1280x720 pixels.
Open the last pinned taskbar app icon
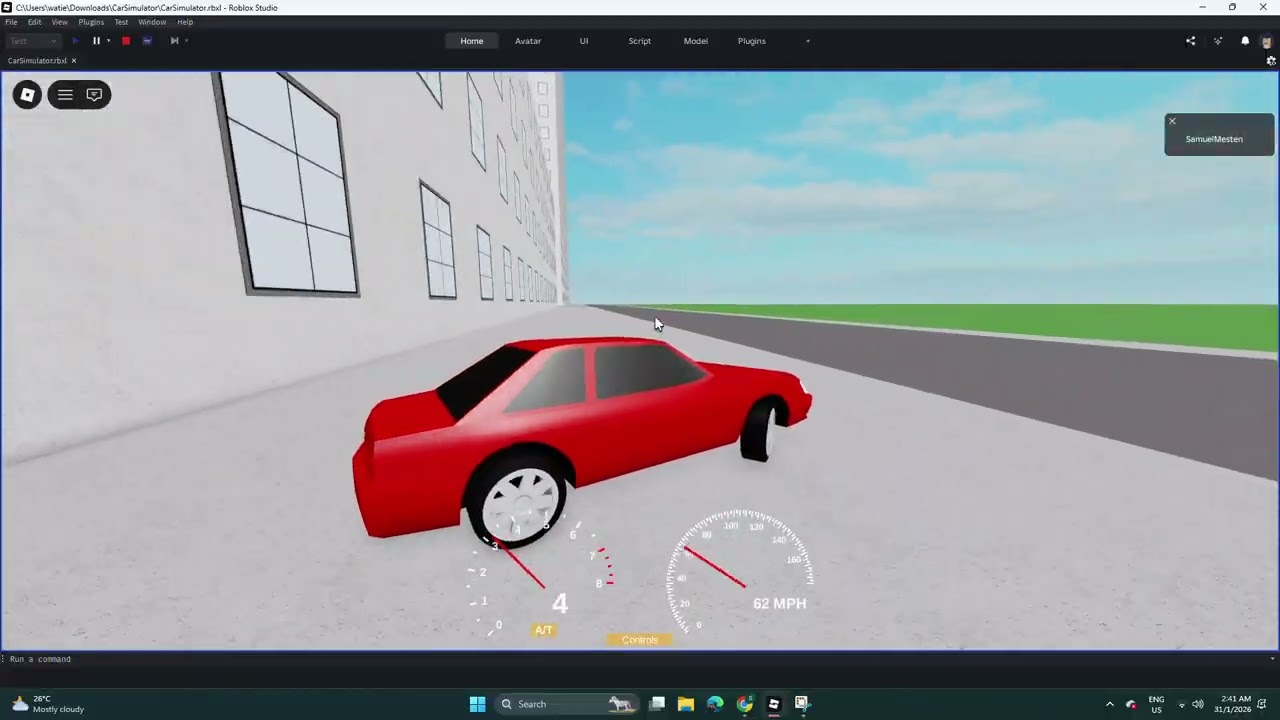tap(802, 704)
